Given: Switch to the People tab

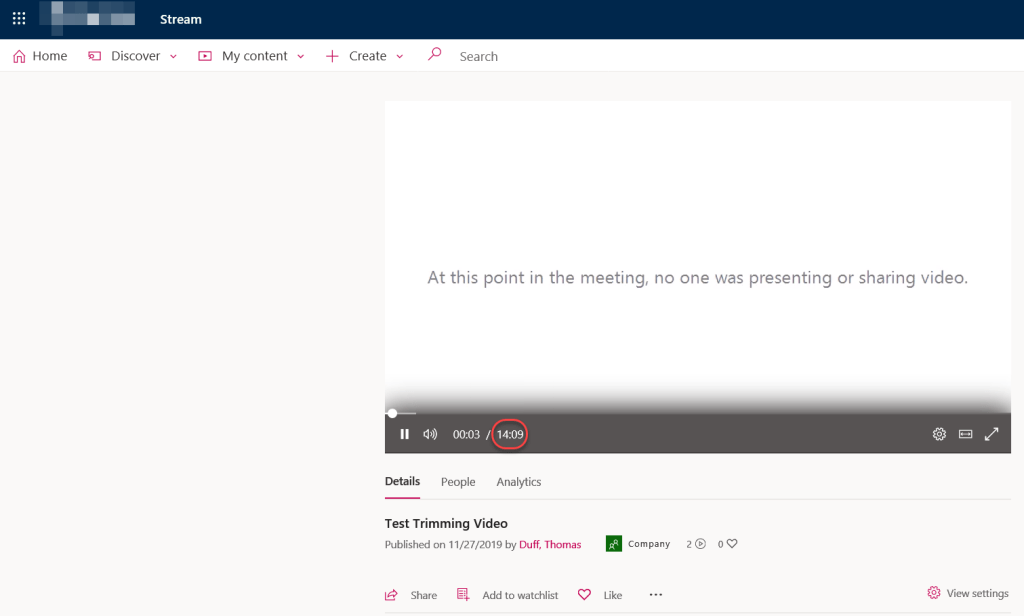Looking at the screenshot, I should click(458, 481).
